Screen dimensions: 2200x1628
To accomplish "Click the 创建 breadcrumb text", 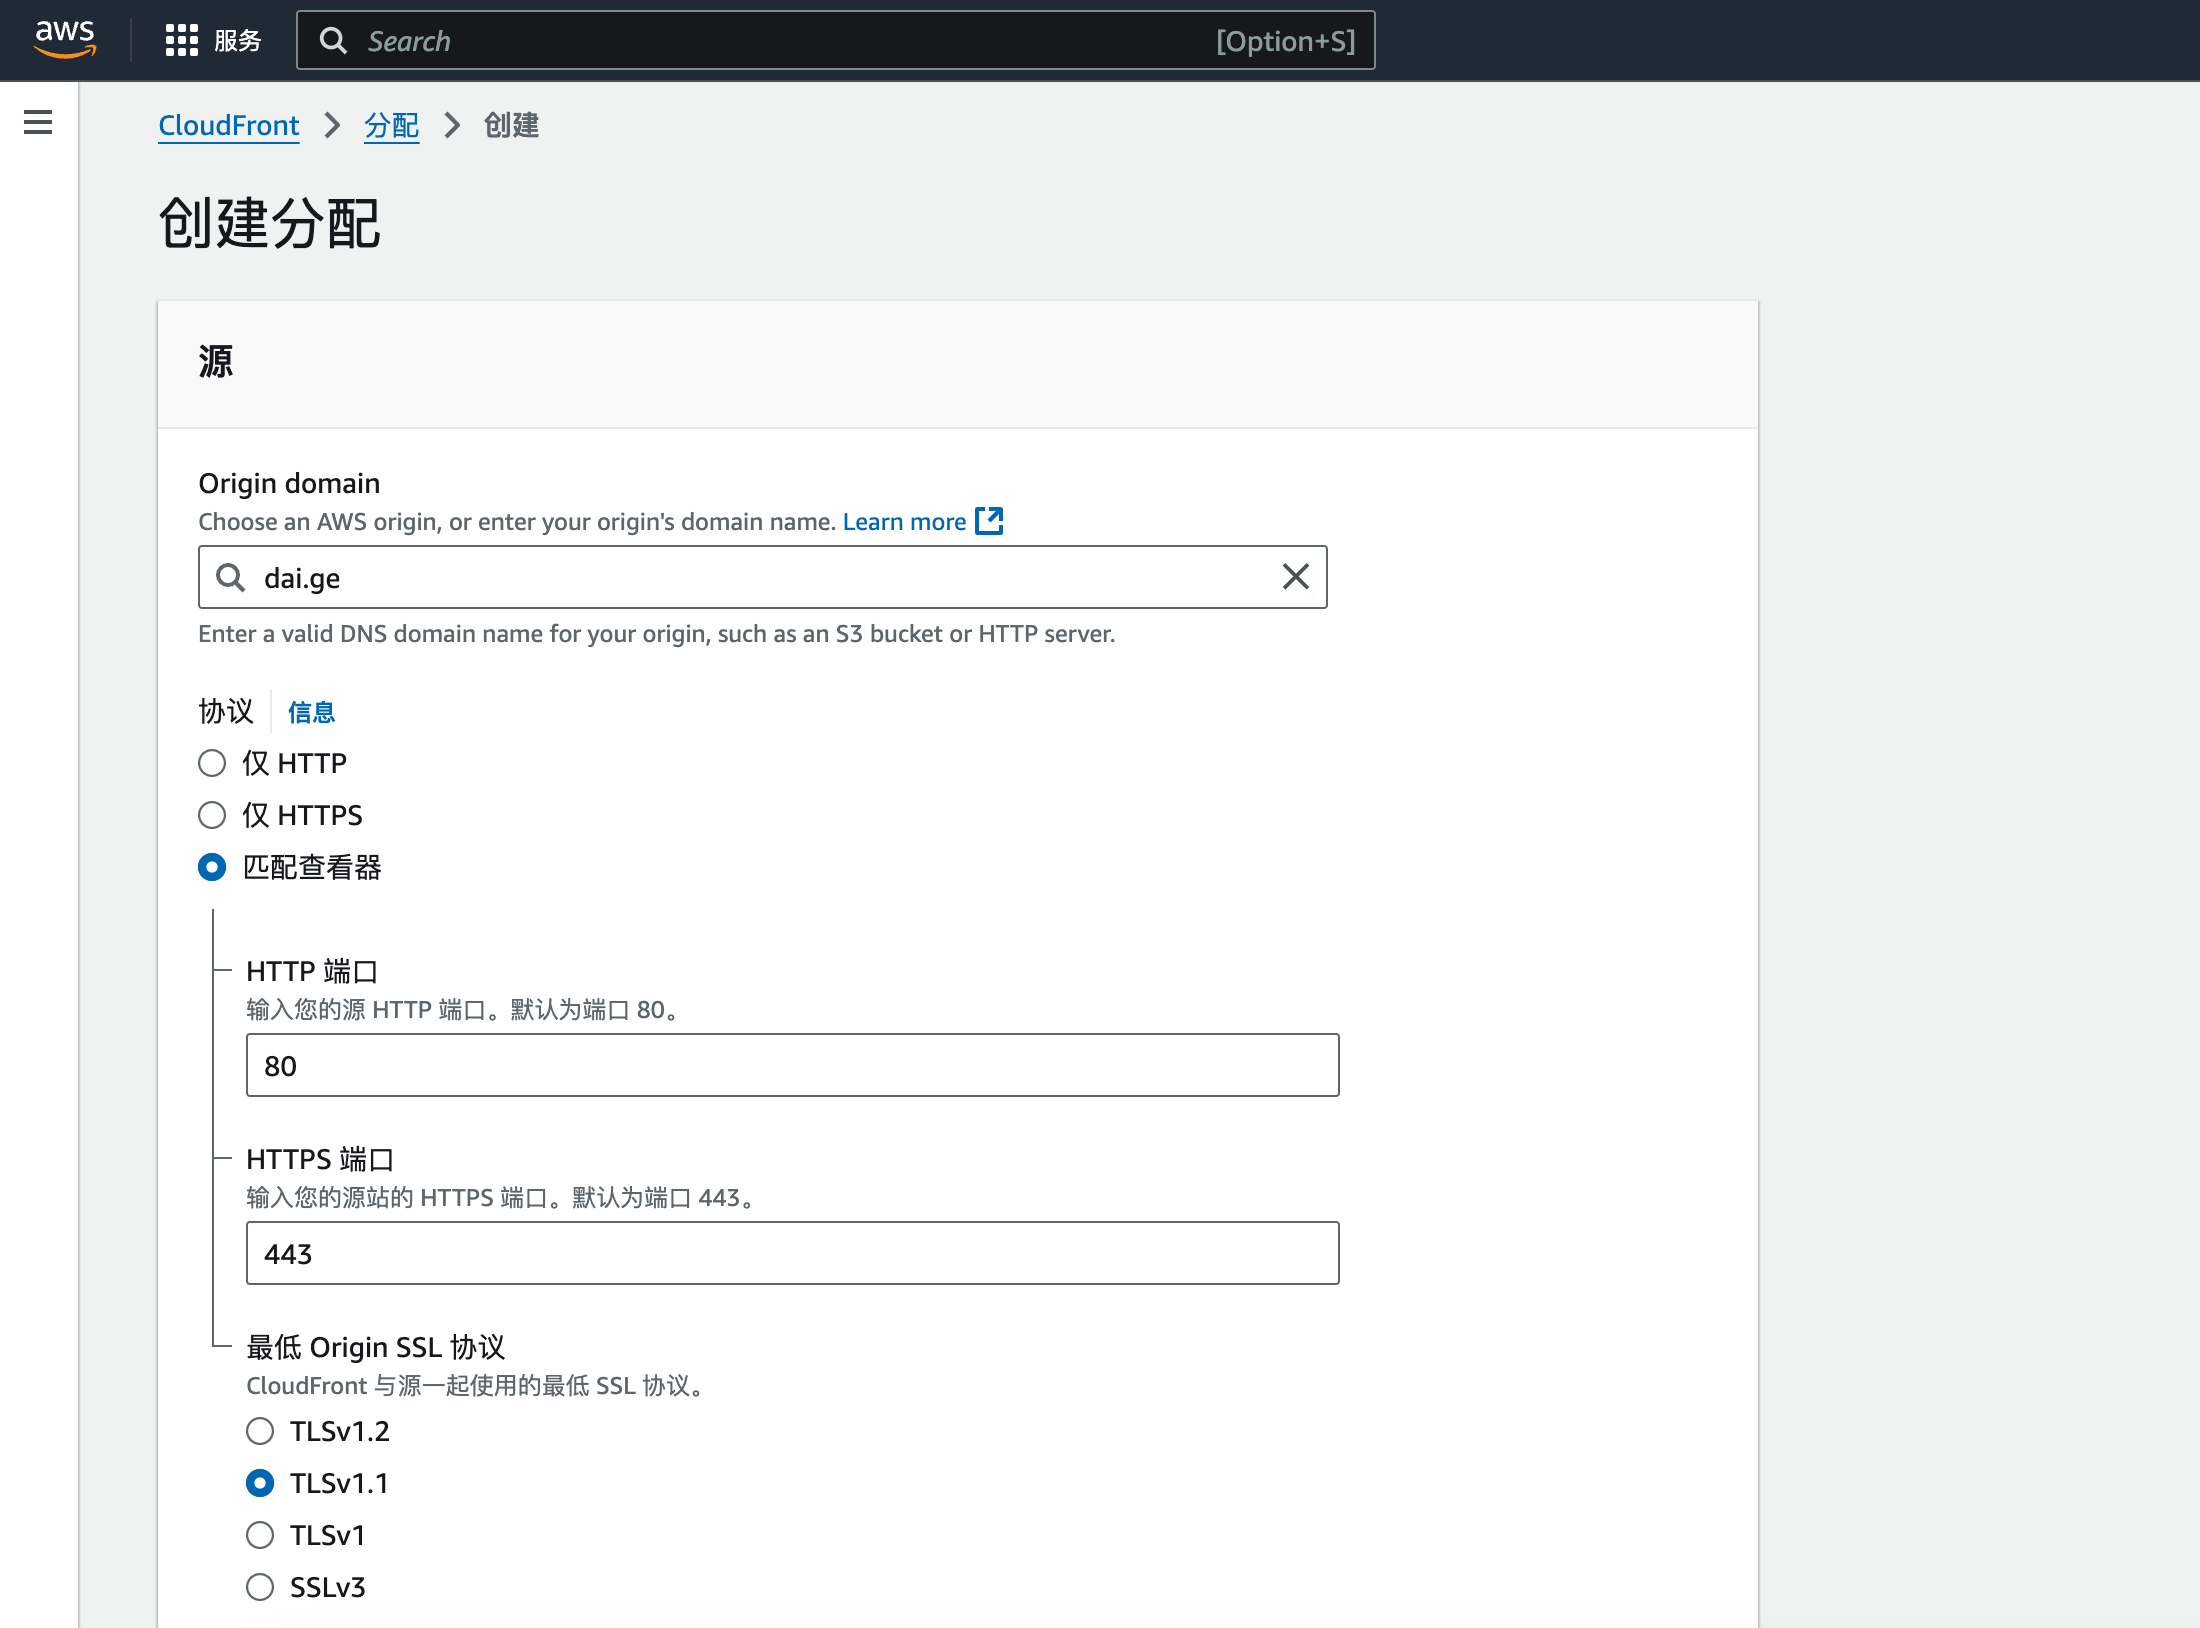I will coord(511,125).
